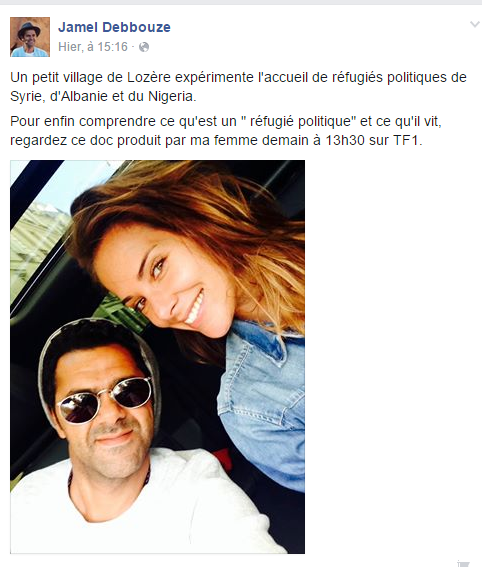This screenshot has height=567, width=482.
Task: Open Jamel Debbouze's profile via name link
Action: tap(114, 27)
